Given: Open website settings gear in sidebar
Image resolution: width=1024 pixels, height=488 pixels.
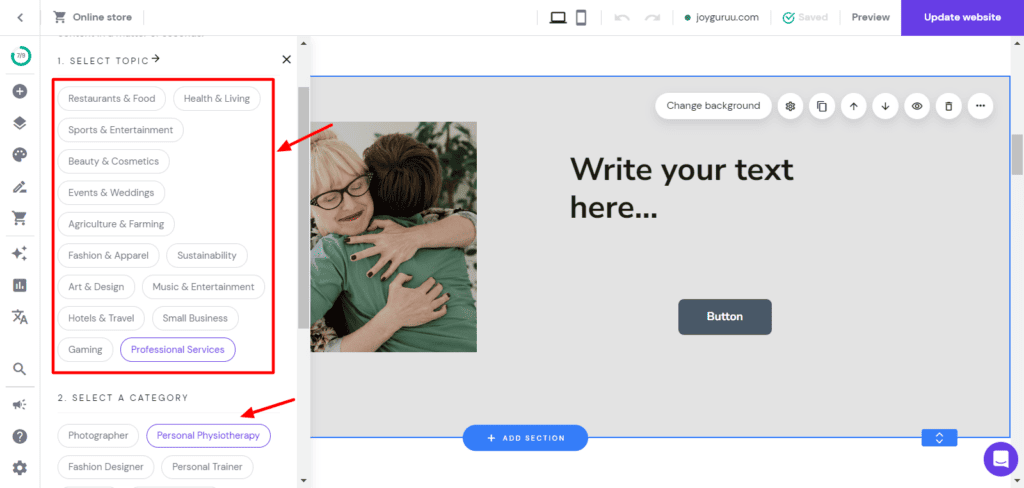Looking at the screenshot, I should point(20,468).
